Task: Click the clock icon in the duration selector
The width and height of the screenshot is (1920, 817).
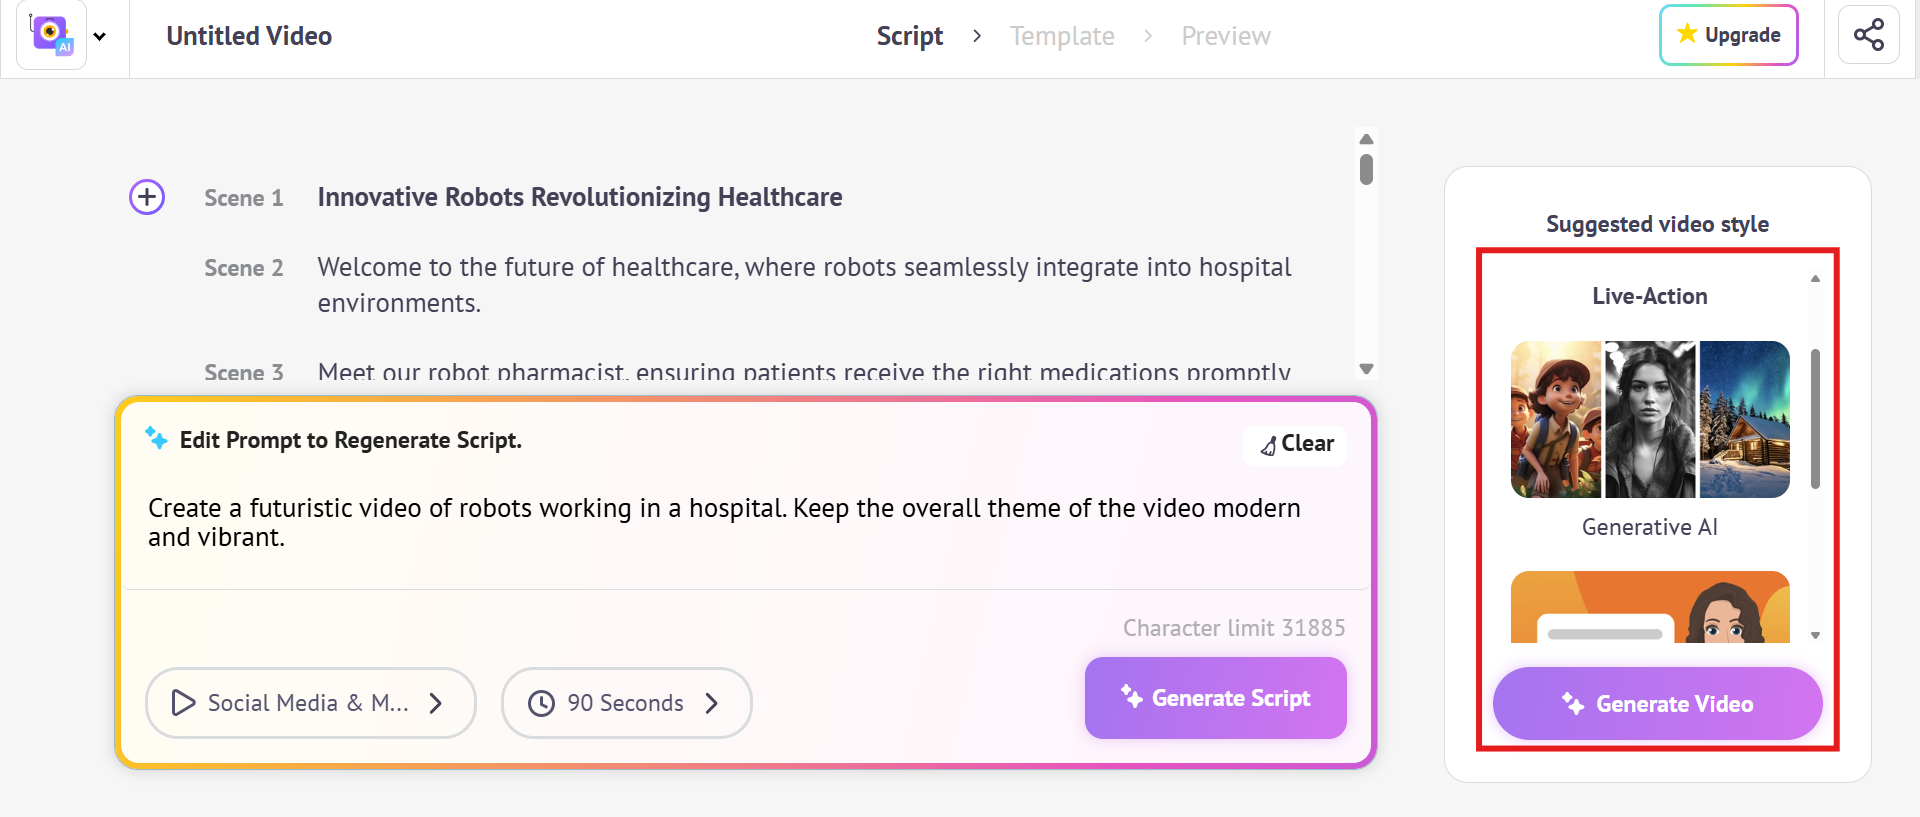Action: [x=541, y=703]
